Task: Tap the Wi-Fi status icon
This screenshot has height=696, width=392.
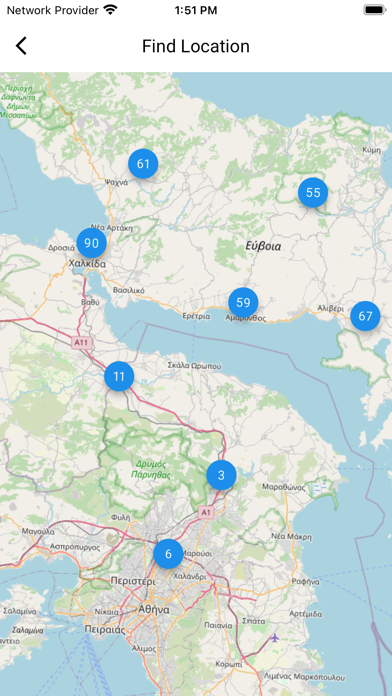Action: click(110, 10)
